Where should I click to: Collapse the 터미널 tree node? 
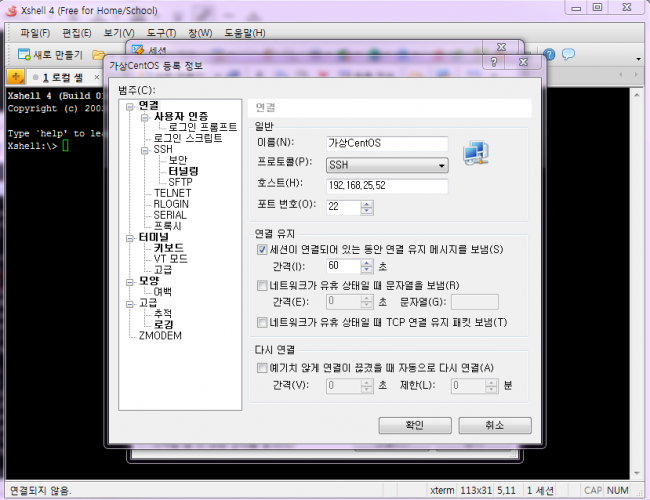click(x=130, y=238)
